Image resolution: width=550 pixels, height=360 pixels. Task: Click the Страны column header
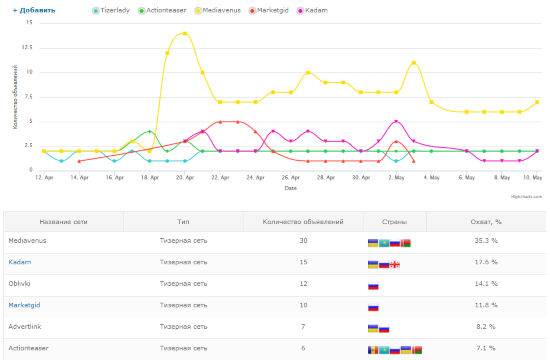pyautogui.click(x=395, y=222)
